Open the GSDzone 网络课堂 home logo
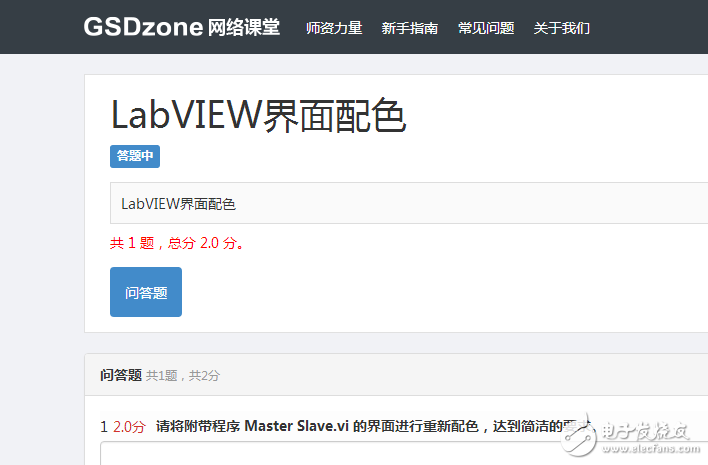 182,27
